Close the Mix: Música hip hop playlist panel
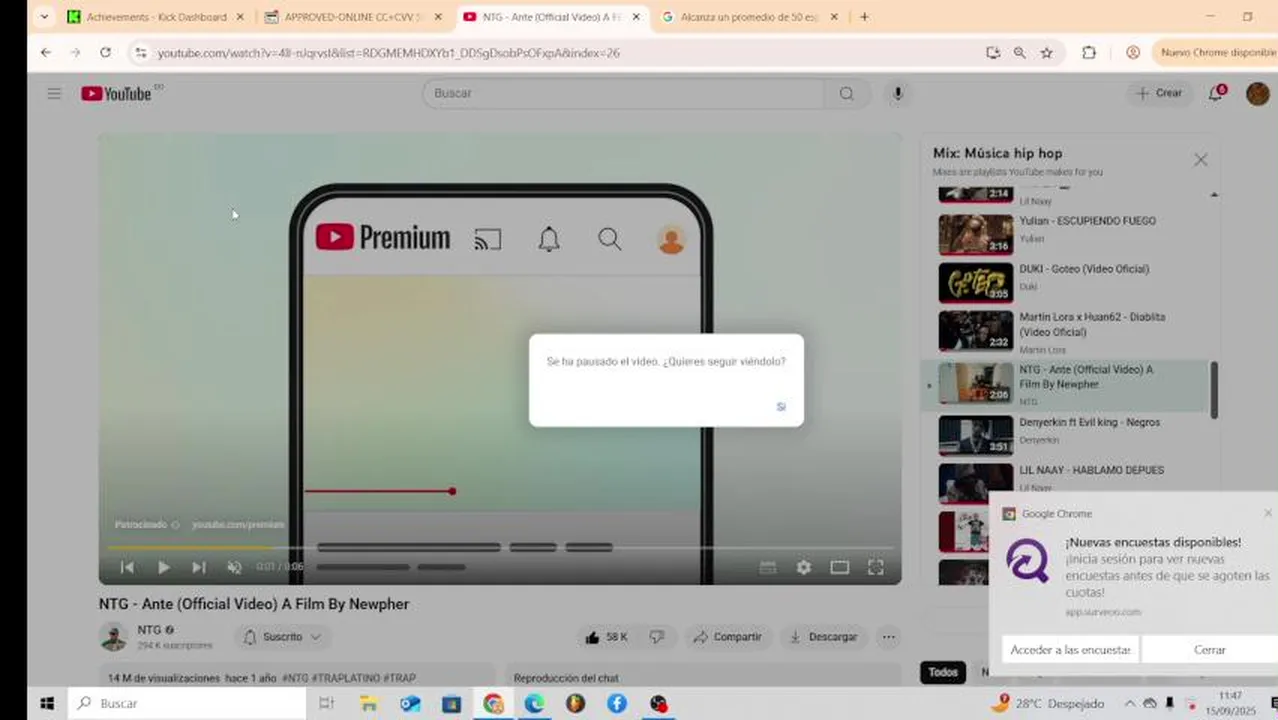The image size is (1278, 720). (1201, 160)
